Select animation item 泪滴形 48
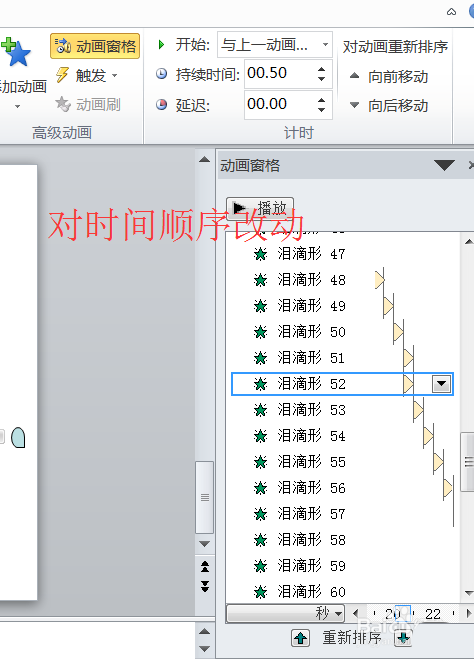Image resolution: width=474 pixels, height=659 pixels. (x=342, y=280)
